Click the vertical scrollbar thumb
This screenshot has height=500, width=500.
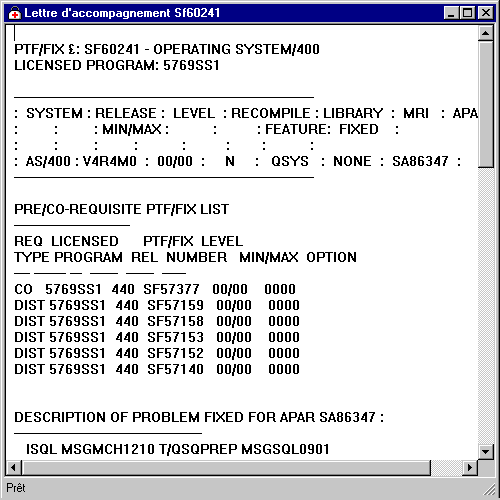point(485,104)
